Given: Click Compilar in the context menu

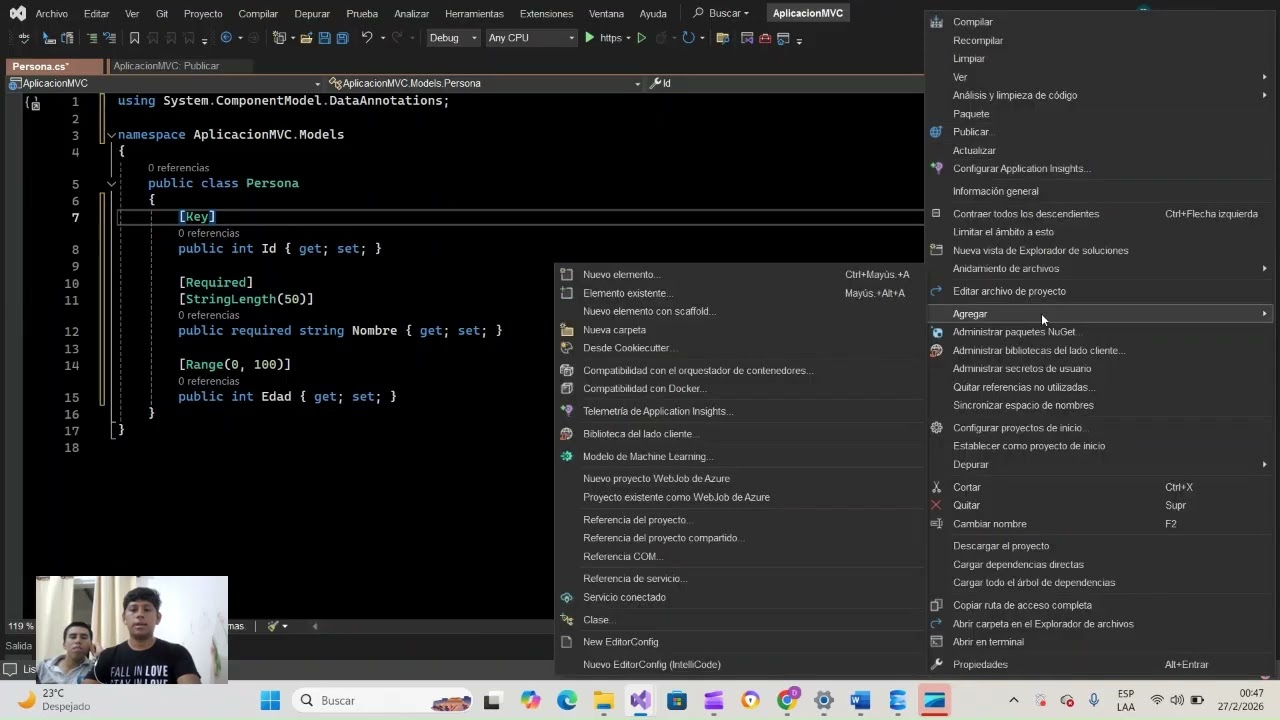Looking at the screenshot, I should [x=1100, y=22].
